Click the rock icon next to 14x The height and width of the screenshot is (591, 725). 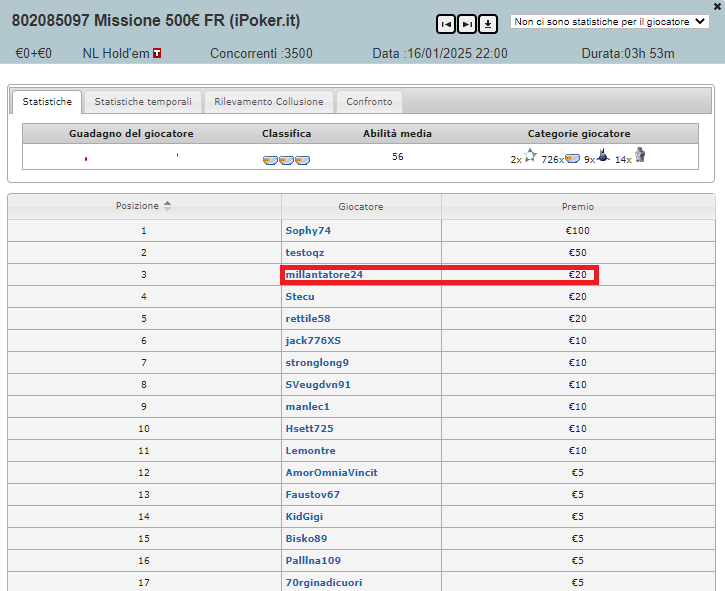[x=640, y=155]
